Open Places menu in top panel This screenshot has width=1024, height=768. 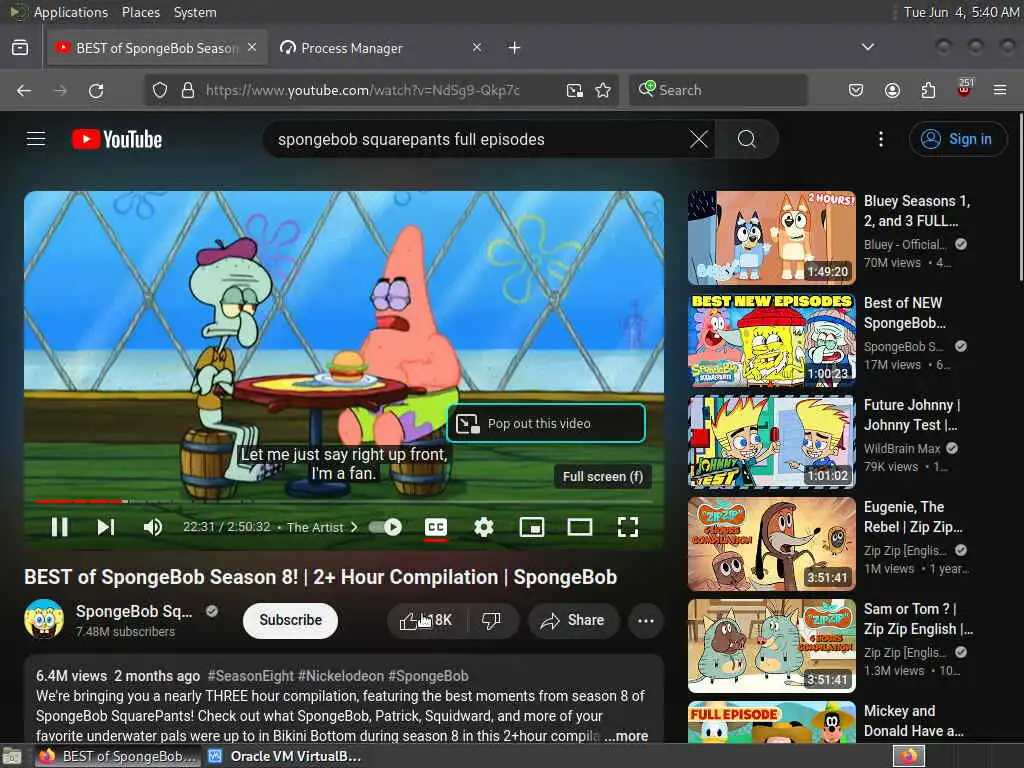(140, 12)
